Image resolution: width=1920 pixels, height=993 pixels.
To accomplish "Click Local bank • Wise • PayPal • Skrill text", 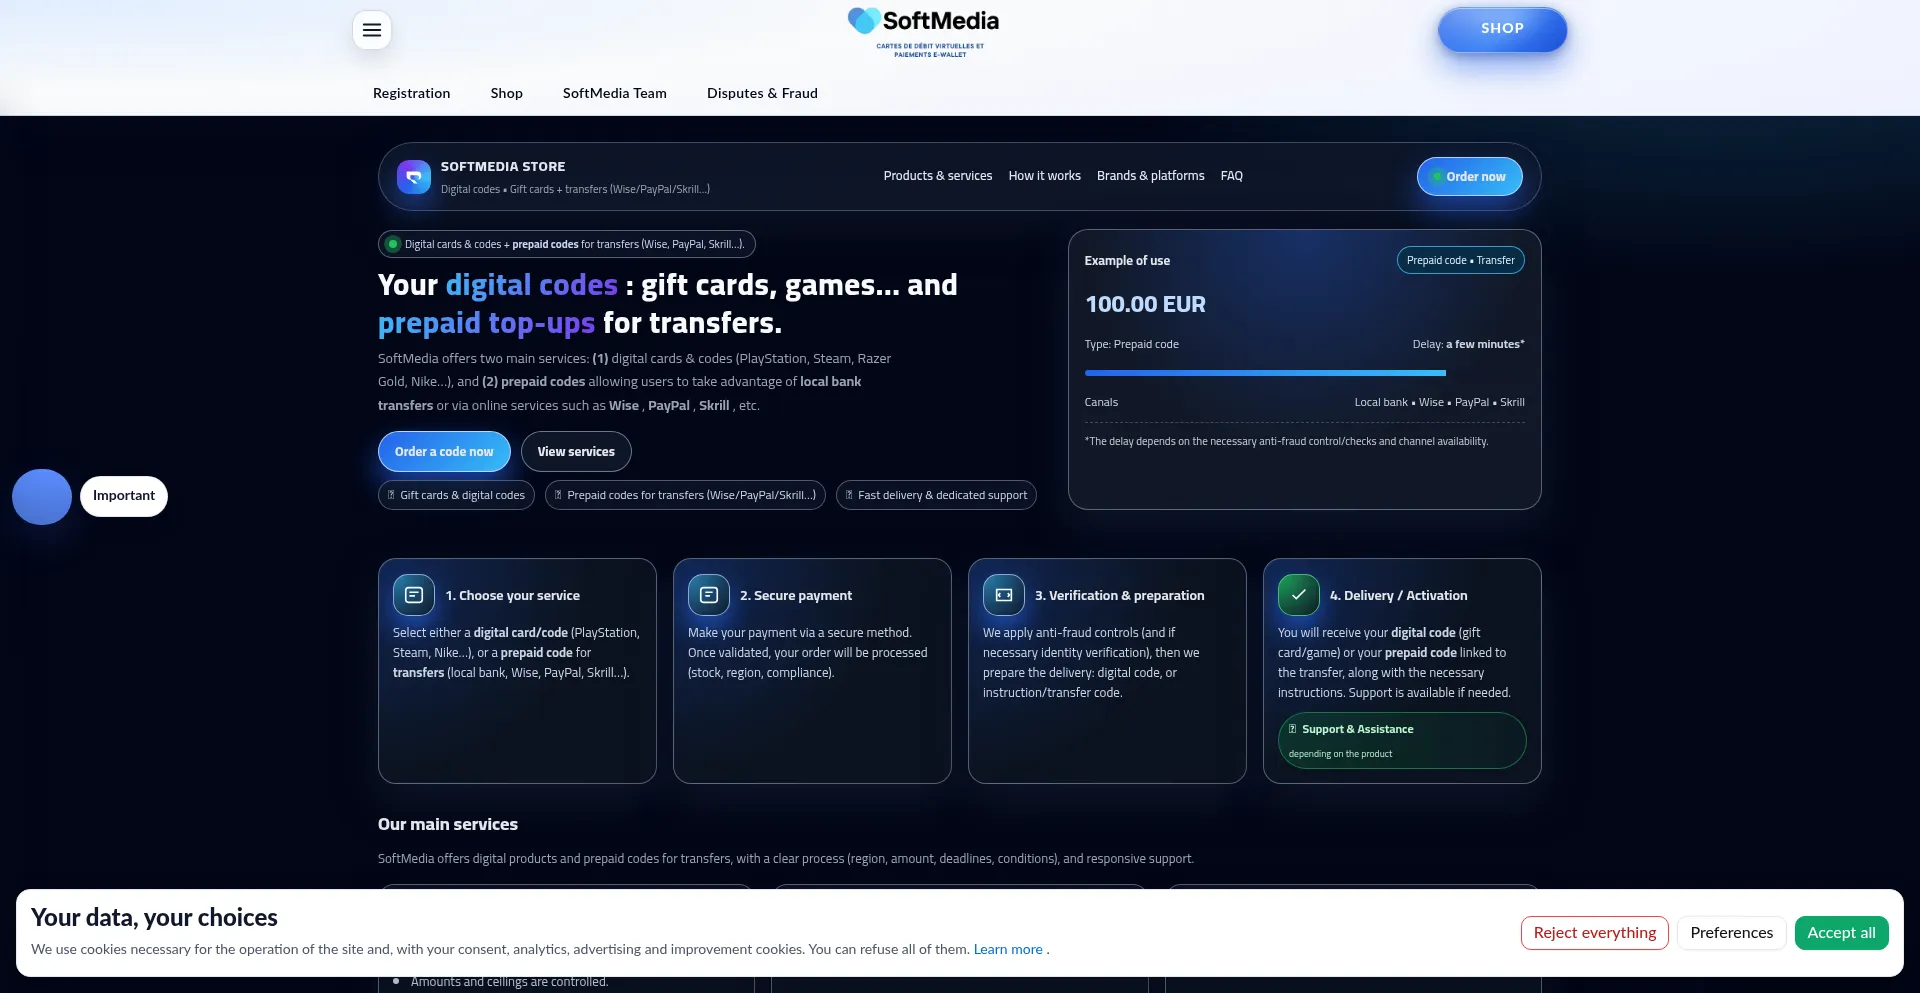I will [x=1440, y=403].
